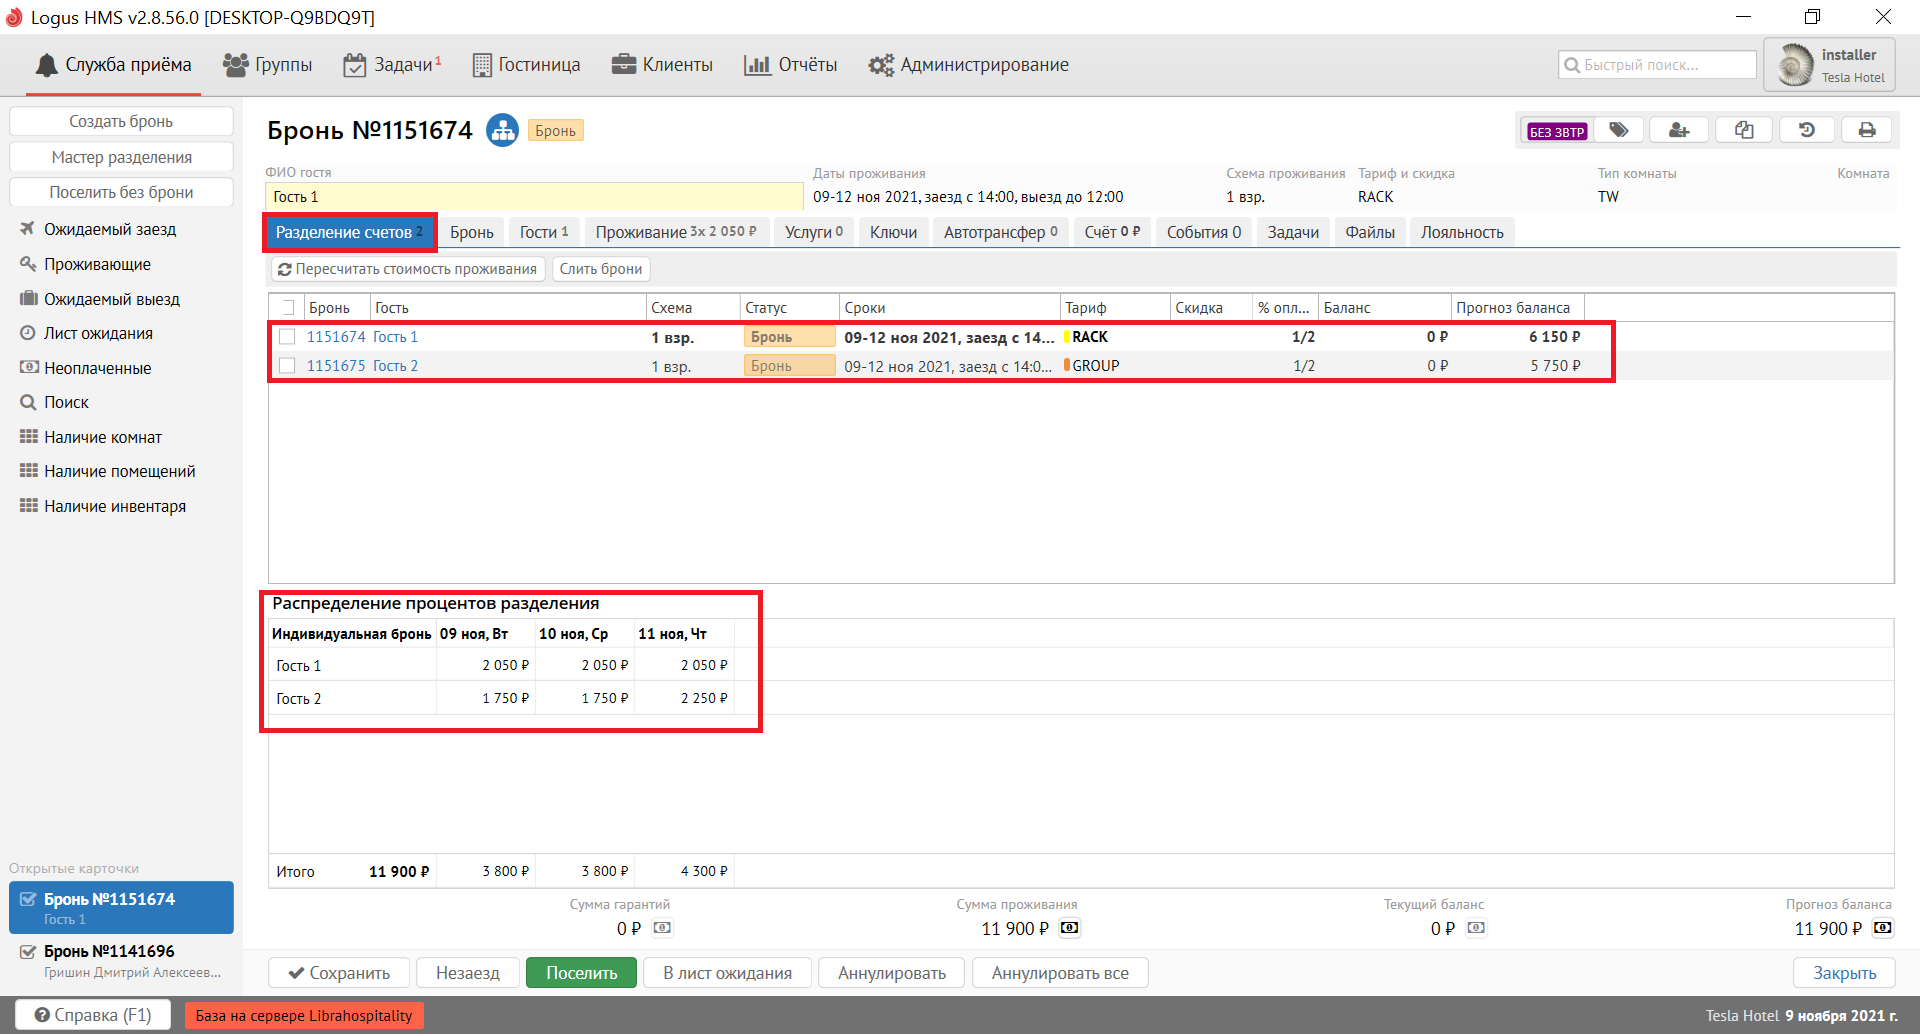Click the tags icon button
Screen dimensions: 1920x1034
(x=1618, y=131)
